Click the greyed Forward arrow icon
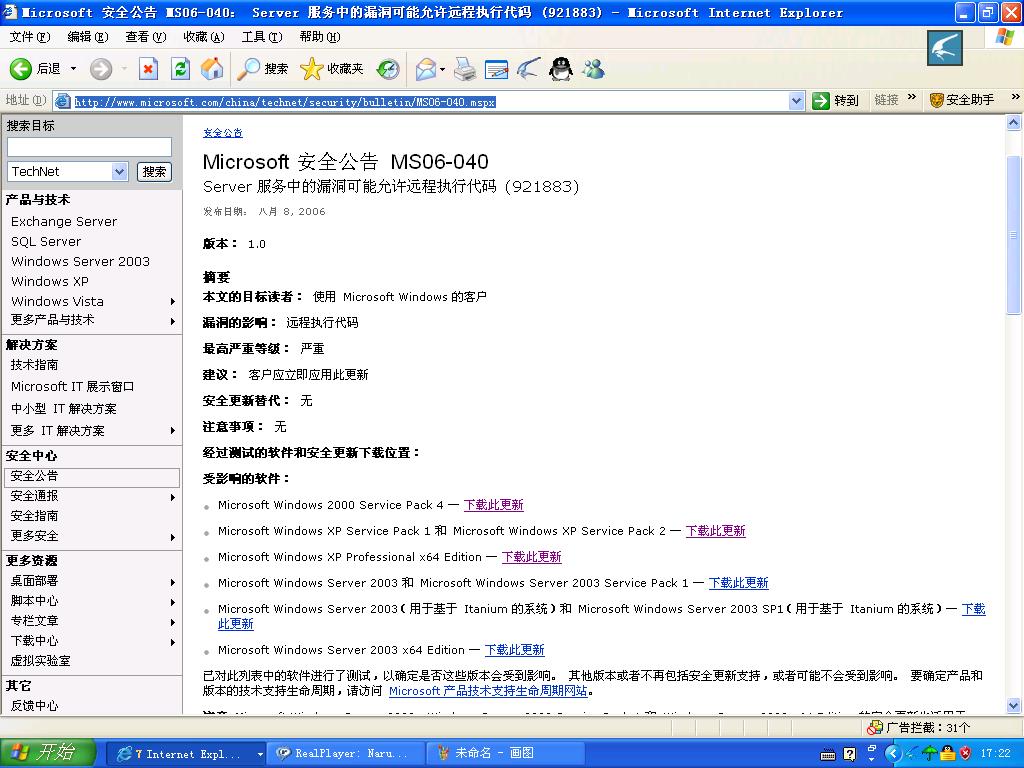 pyautogui.click(x=101, y=69)
